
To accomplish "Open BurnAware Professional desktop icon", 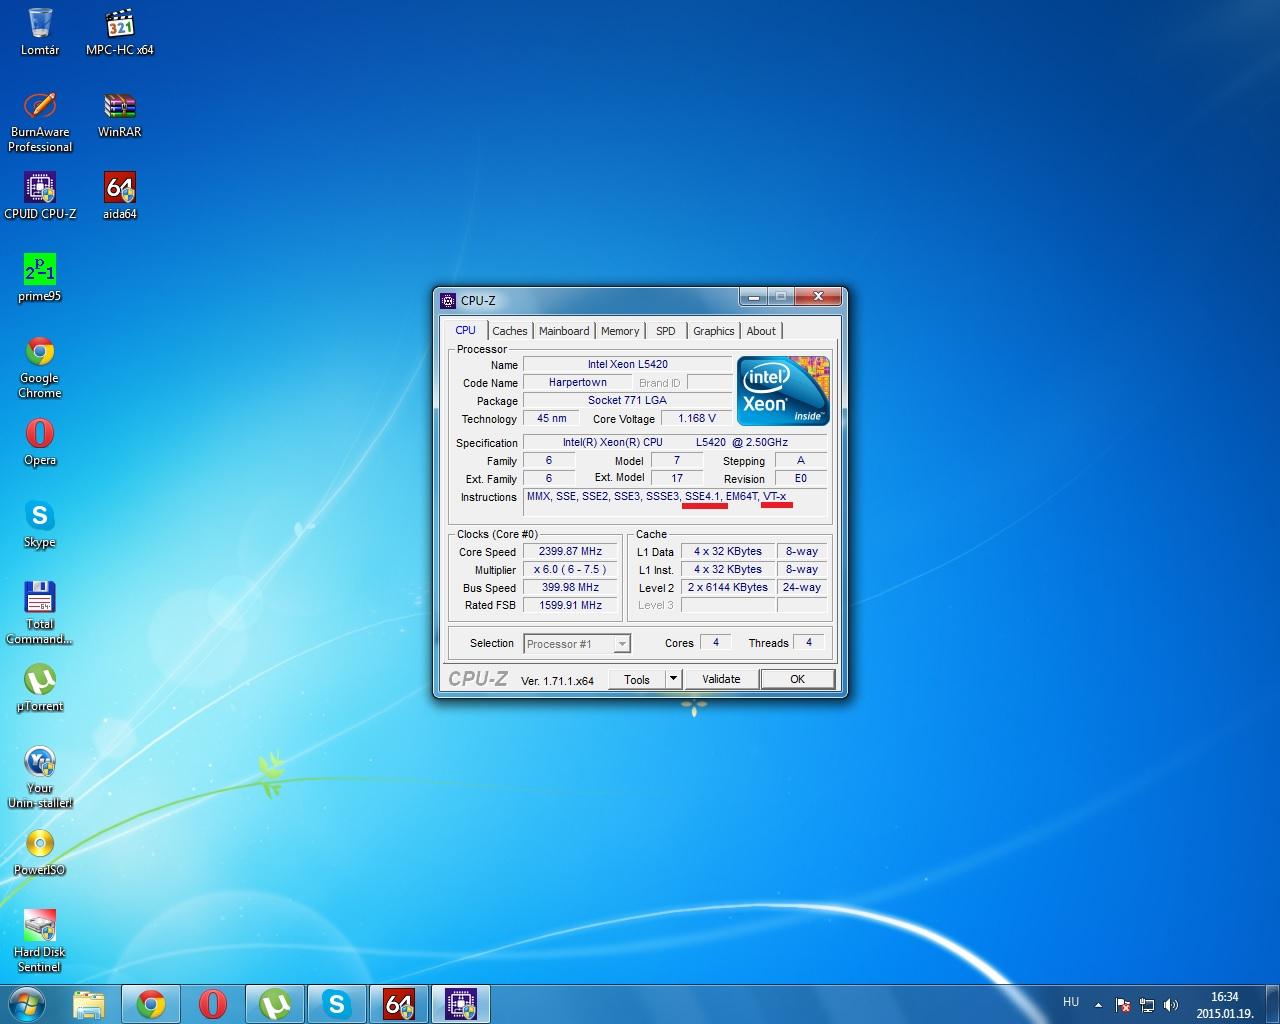I will click(40, 121).
